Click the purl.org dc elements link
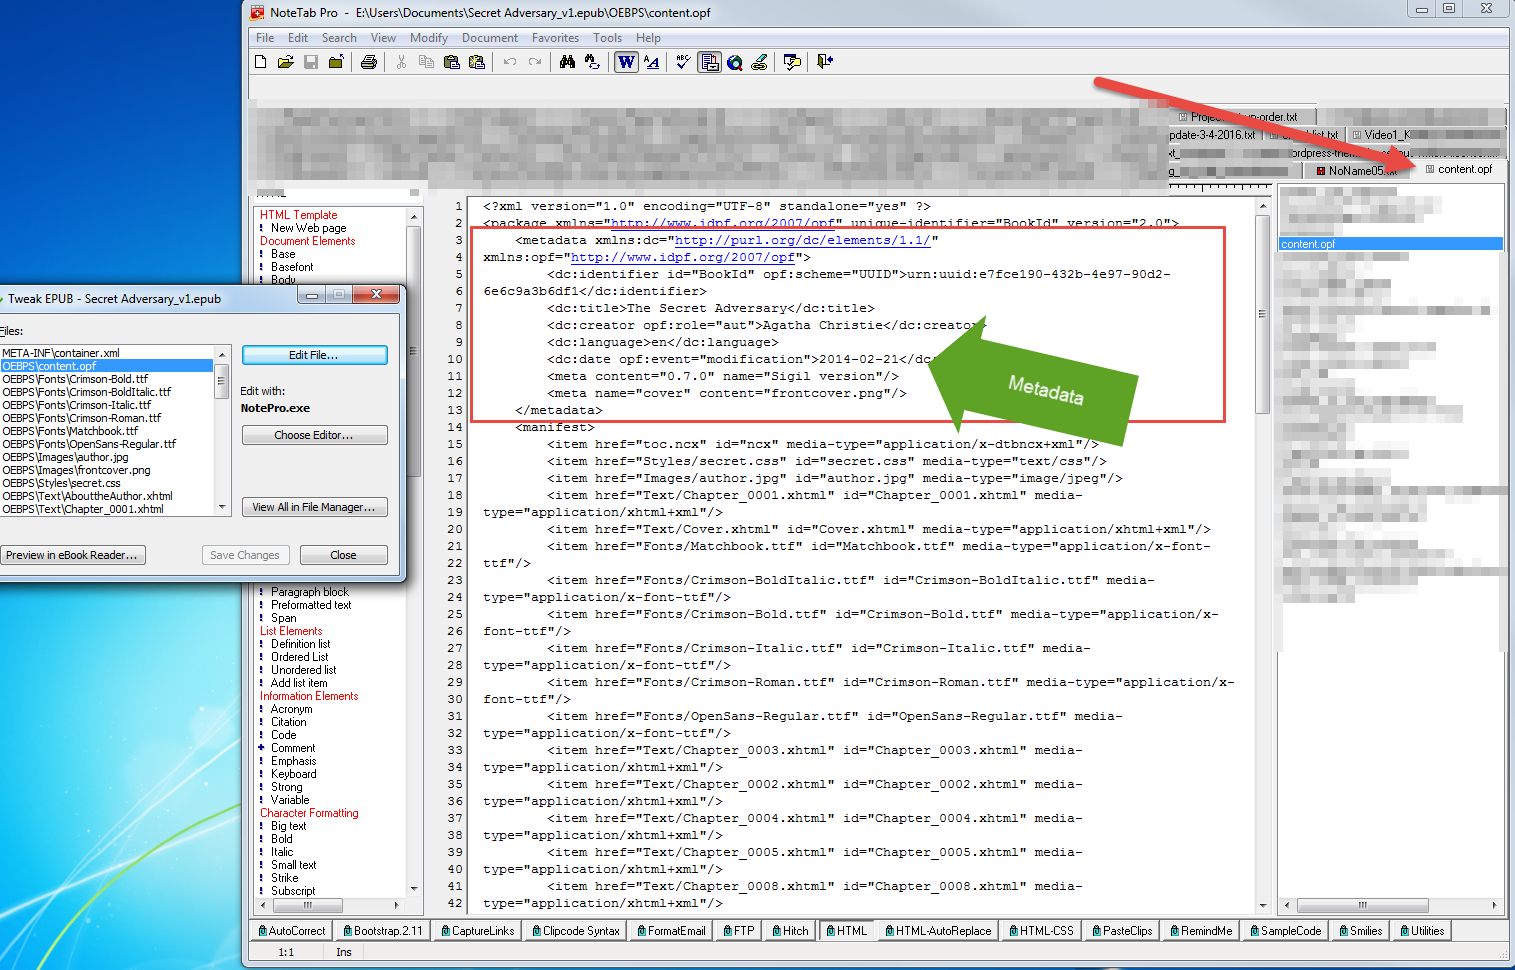Viewport: 1515px width, 970px height. click(802, 240)
